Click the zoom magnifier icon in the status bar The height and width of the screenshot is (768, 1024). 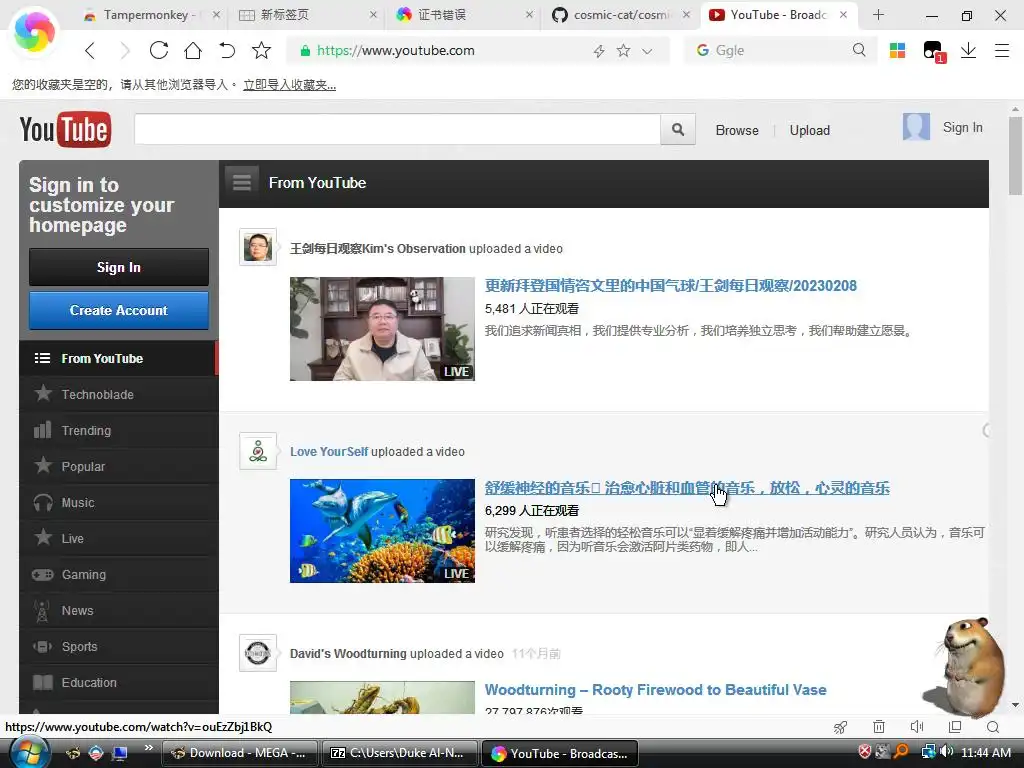(993, 727)
